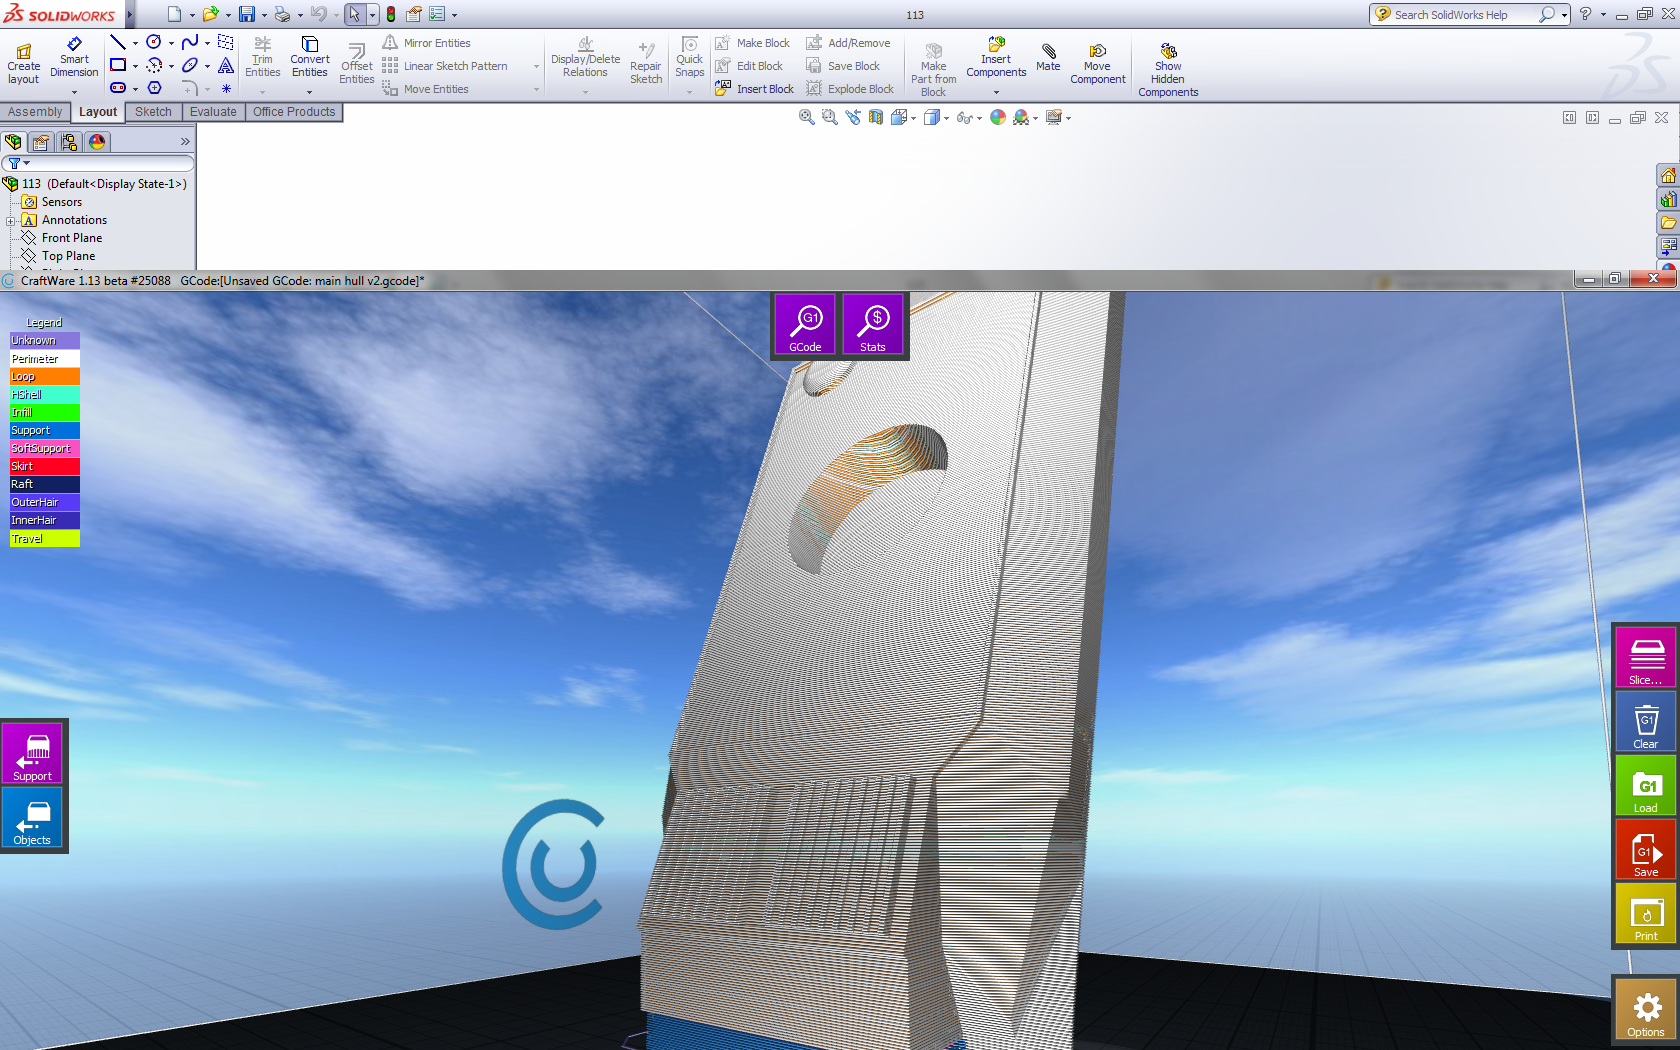Switch to FeatureManager design tree tab icon
1680x1050 pixels.
pos(14,142)
